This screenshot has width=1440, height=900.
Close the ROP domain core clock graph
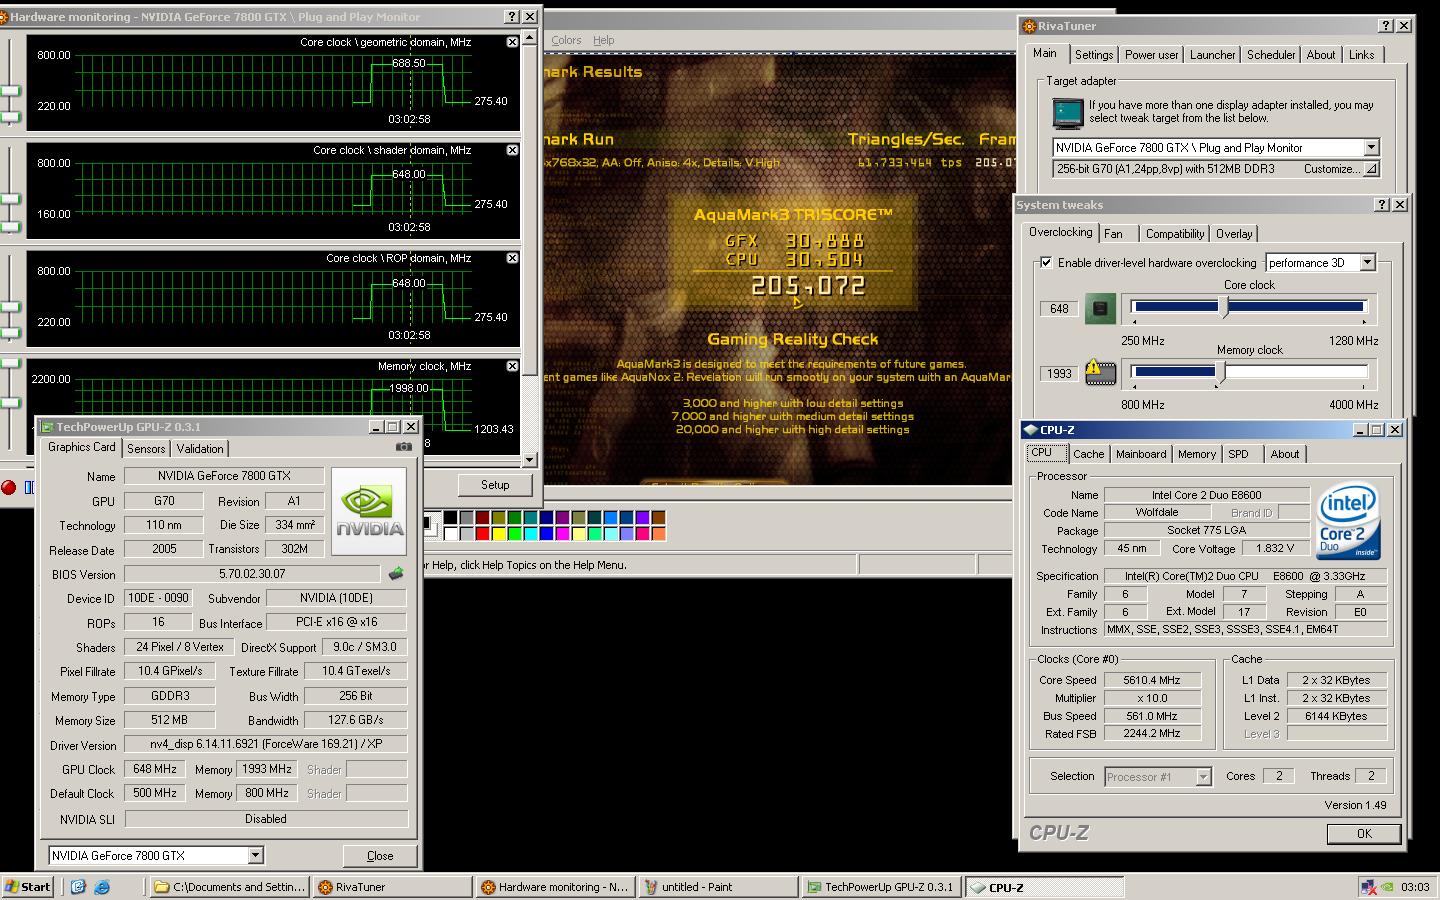click(512, 258)
